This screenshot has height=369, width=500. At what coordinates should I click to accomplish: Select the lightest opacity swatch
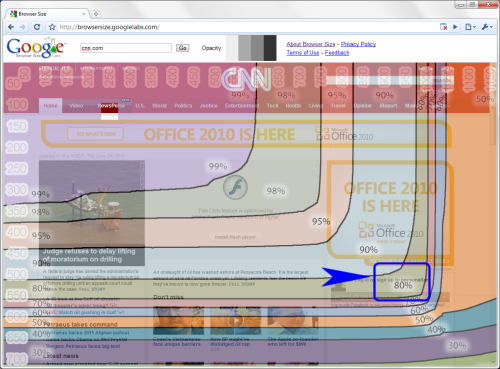click(232, 48)
